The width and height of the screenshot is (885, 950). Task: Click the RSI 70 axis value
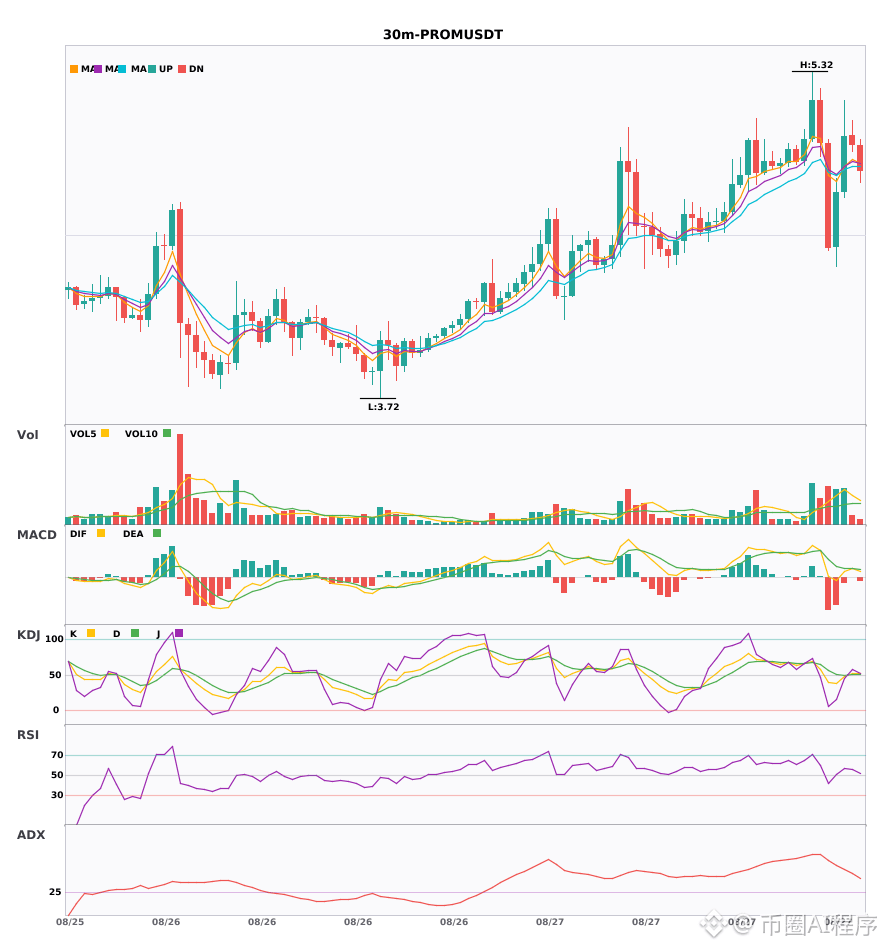(57, 755)
